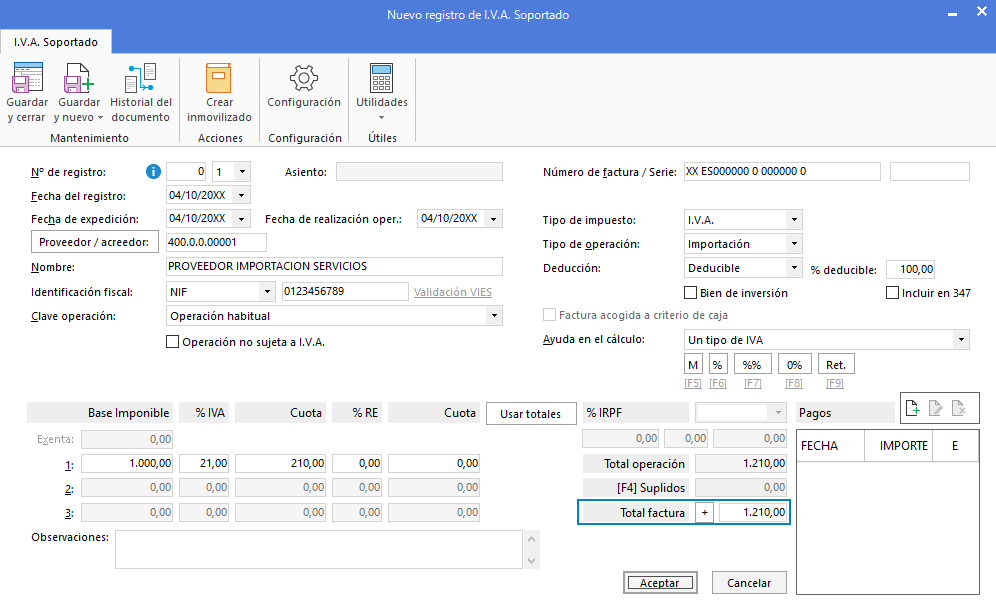Open the Configuración gear icon
Viewport: 996px width, 611px height.
pyautogui.click(x=304, y=78)
